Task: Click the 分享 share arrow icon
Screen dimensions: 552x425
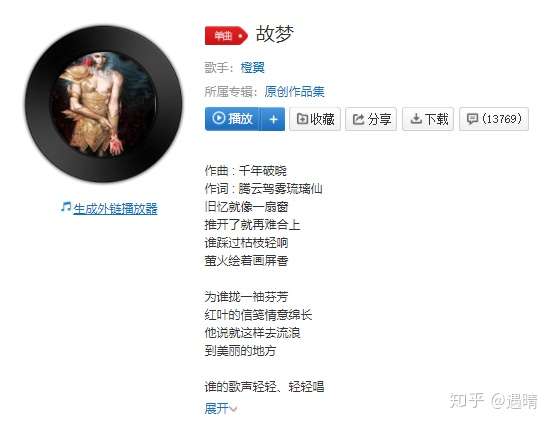Action: (x=358, y=119)
